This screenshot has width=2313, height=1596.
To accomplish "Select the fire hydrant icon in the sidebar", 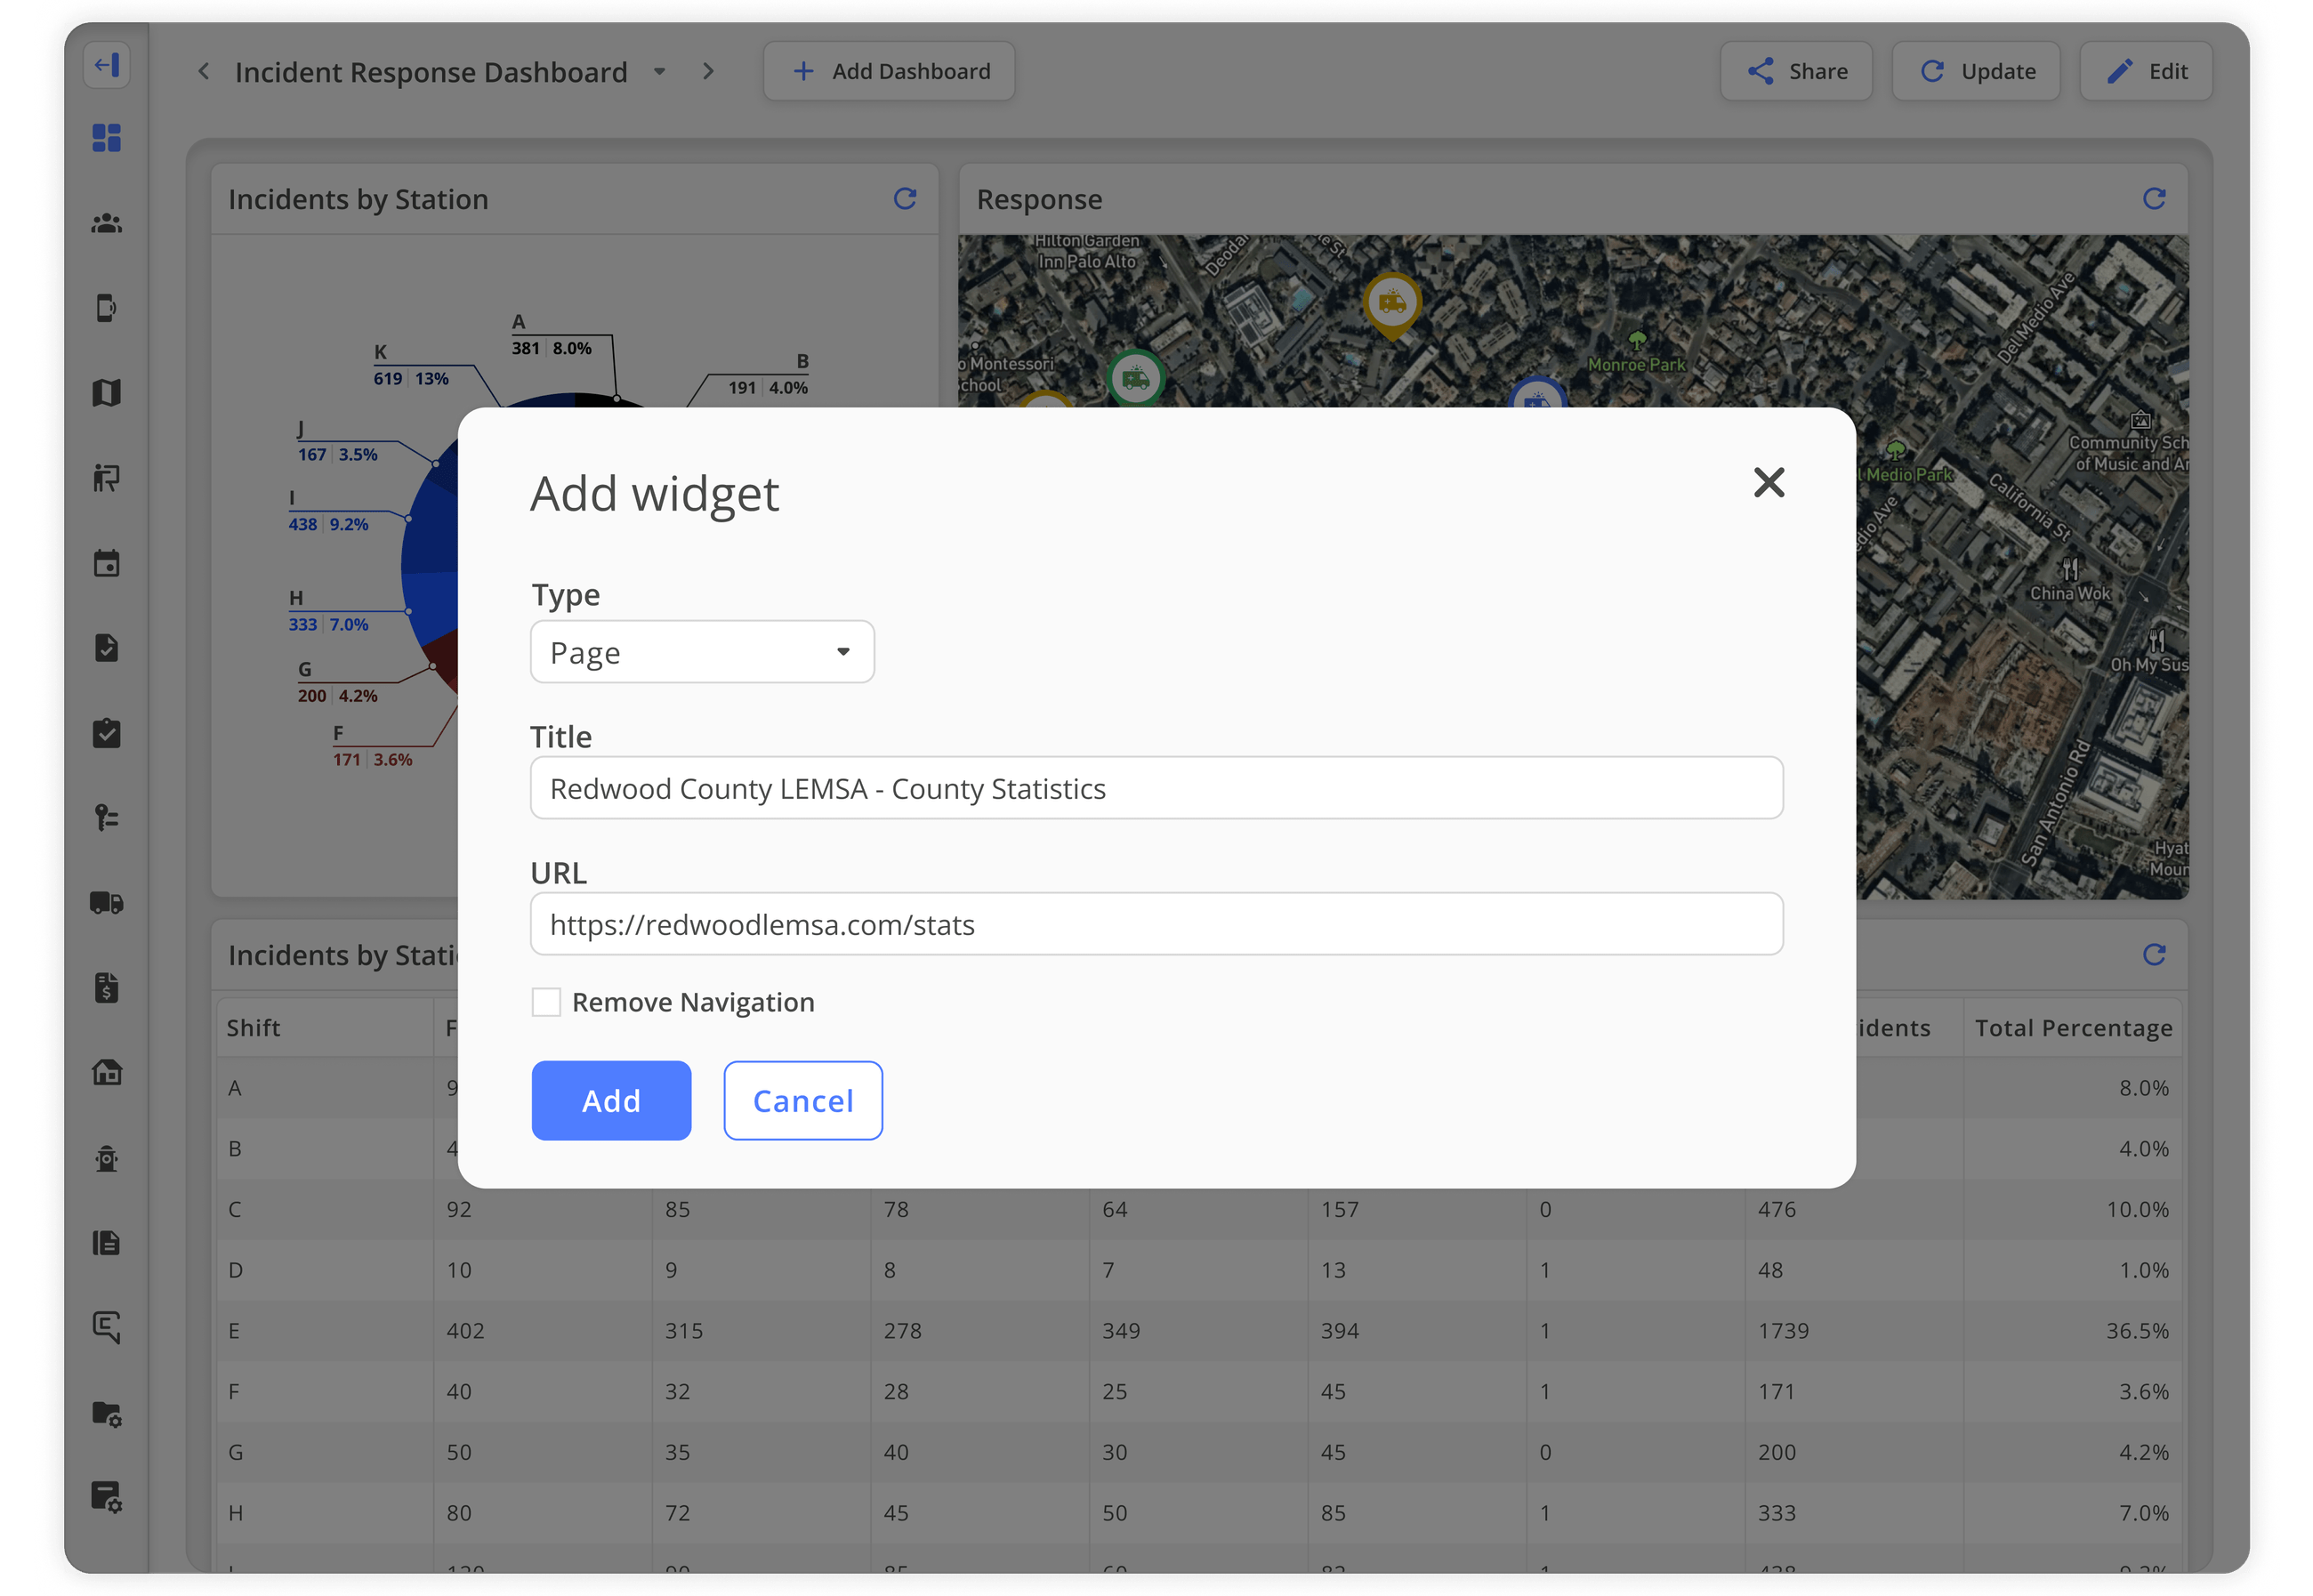I will 107,1159.
